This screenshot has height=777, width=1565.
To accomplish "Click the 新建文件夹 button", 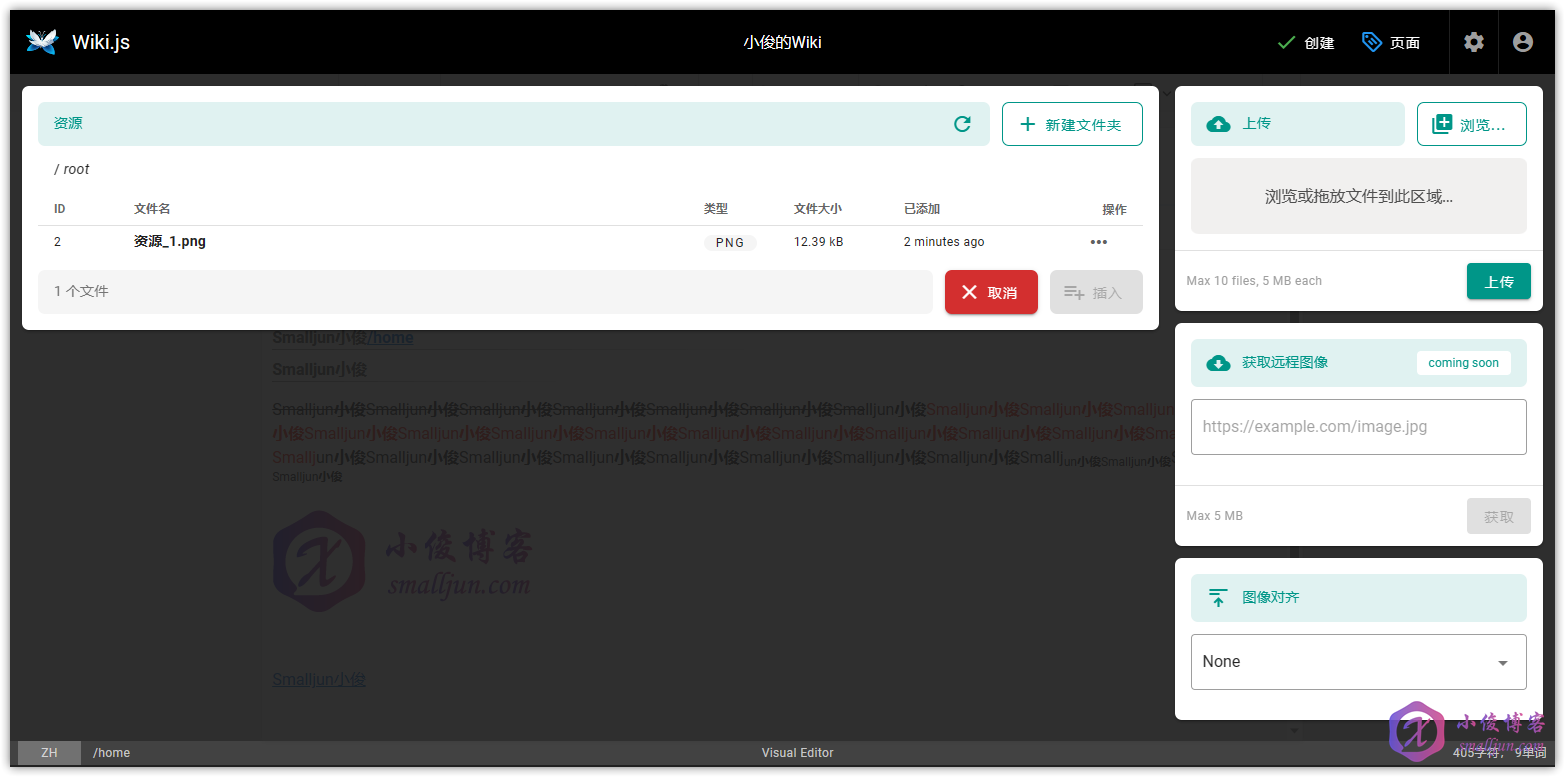I will 1072,124.
